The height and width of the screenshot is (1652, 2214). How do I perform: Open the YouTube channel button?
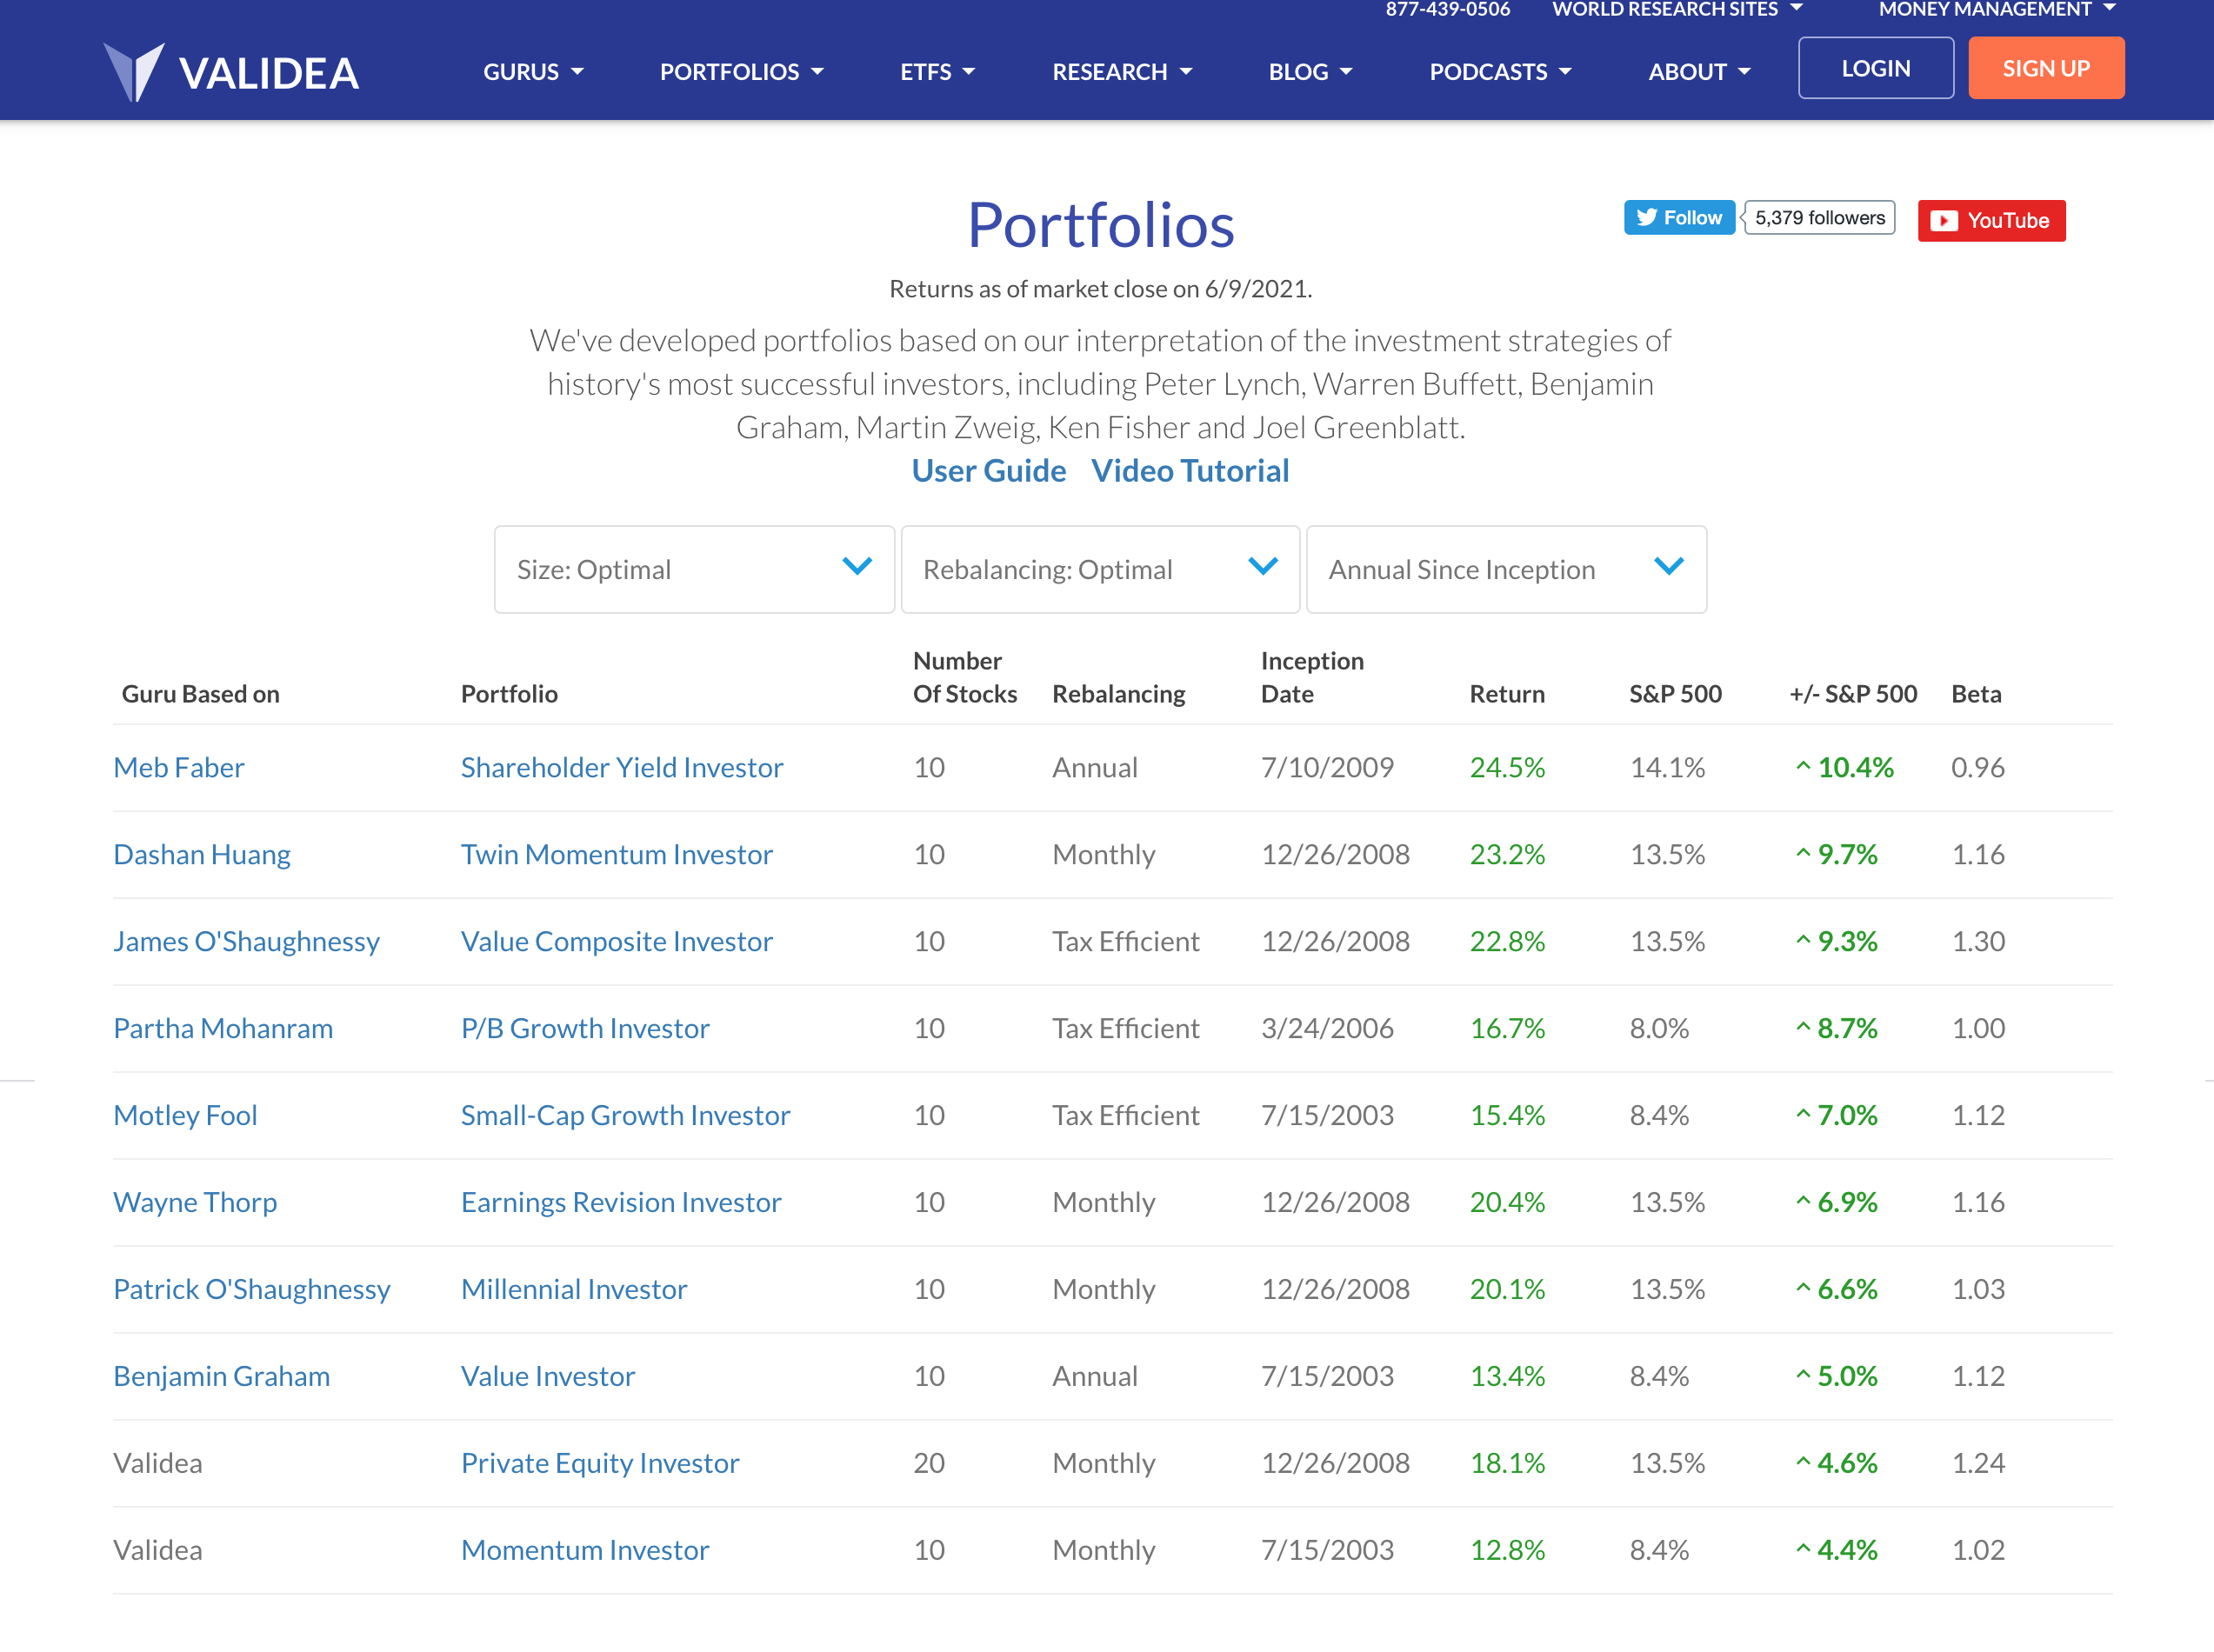[1991, 221]
